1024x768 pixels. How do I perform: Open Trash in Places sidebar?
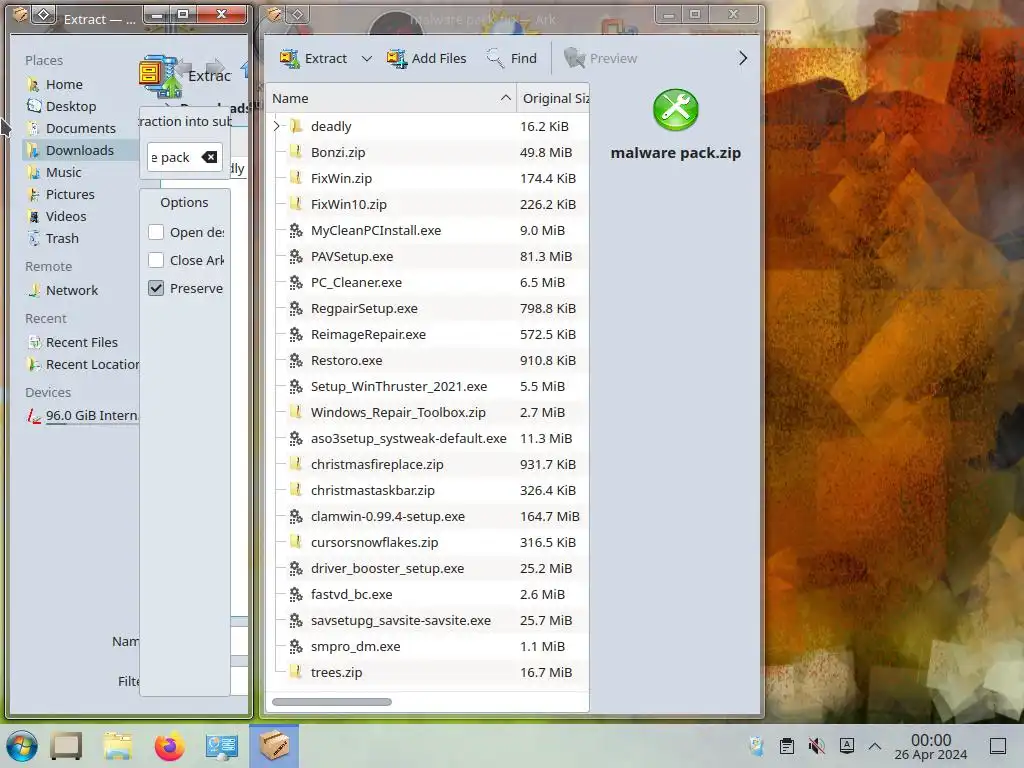point(80,238)
